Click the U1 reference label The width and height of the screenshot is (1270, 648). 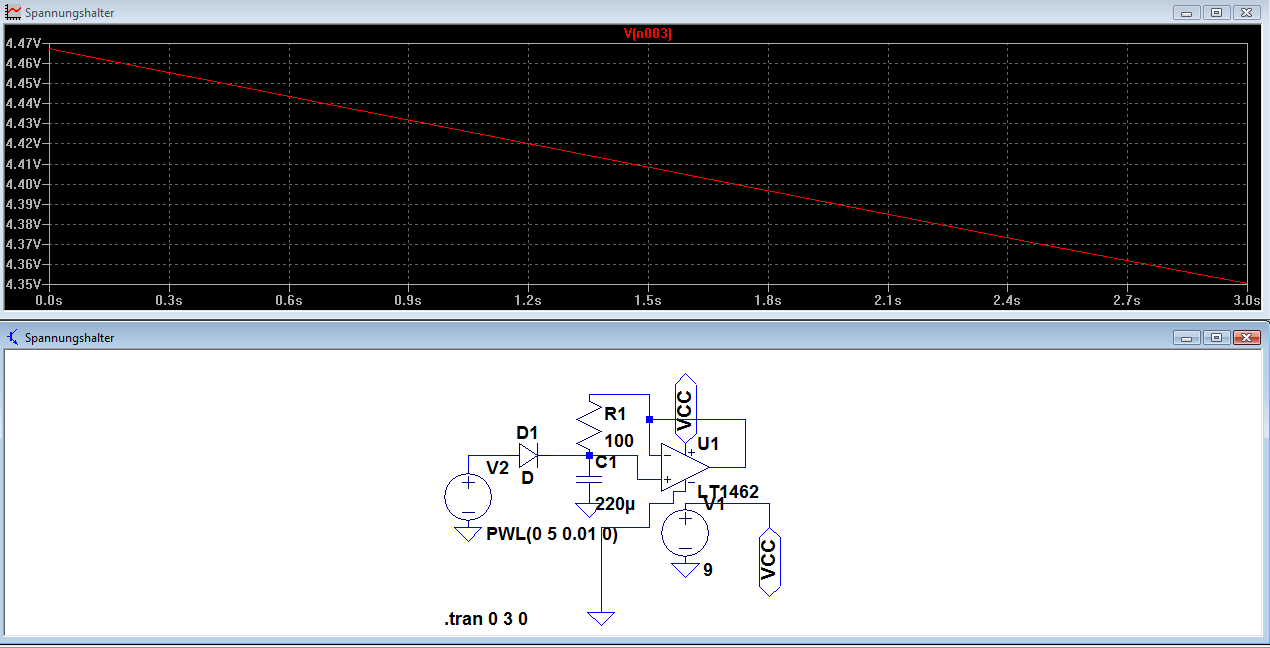[709, 443]
